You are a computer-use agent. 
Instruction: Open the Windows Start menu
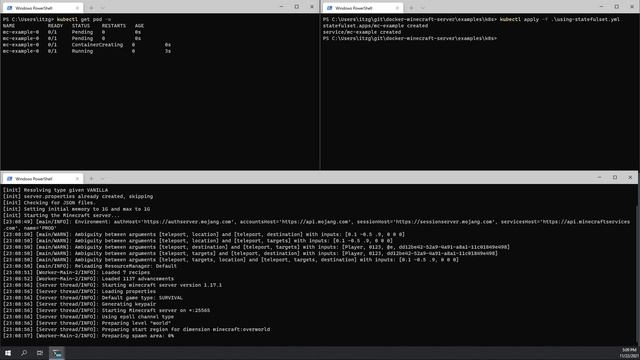tap(8, 353)
